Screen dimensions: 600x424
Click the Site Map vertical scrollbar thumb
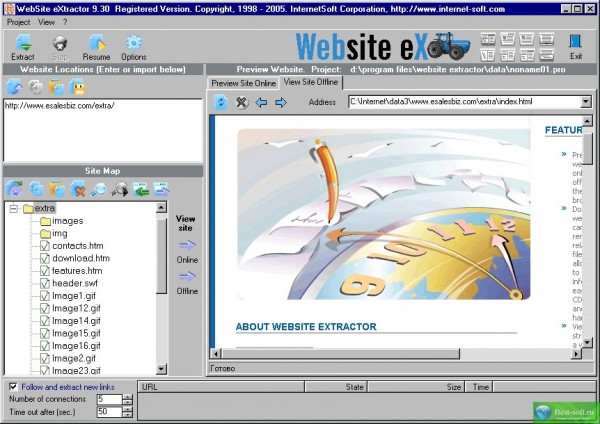coord(161,254)
